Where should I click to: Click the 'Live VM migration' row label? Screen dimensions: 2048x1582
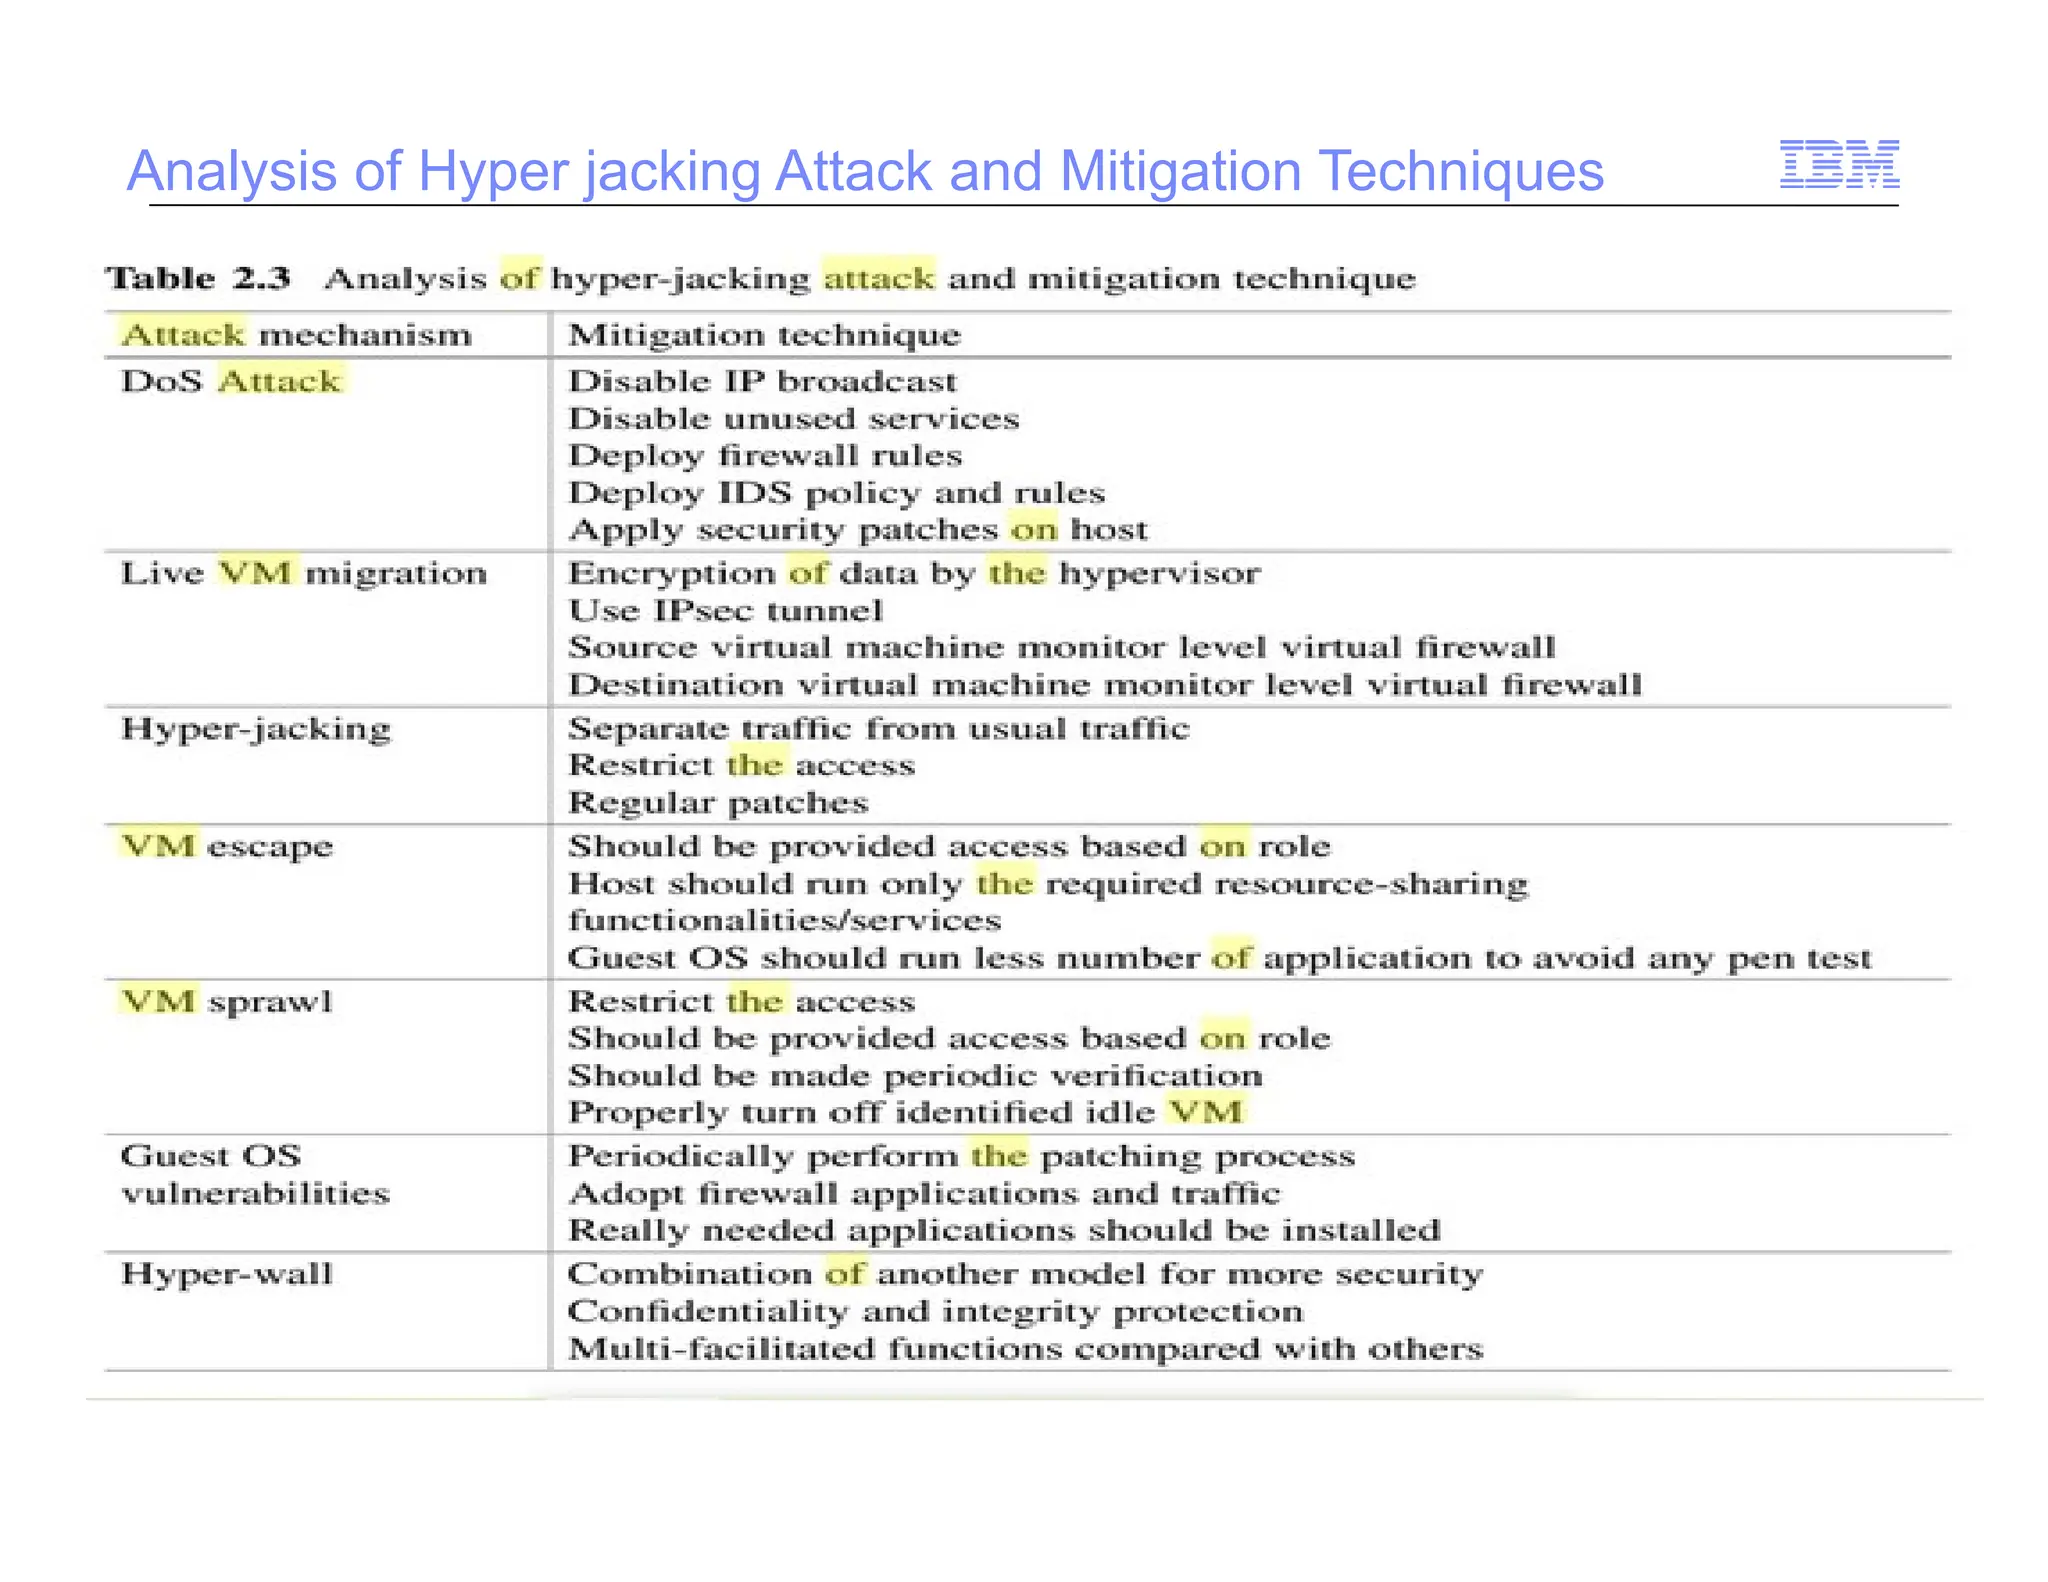click(304, 573)
